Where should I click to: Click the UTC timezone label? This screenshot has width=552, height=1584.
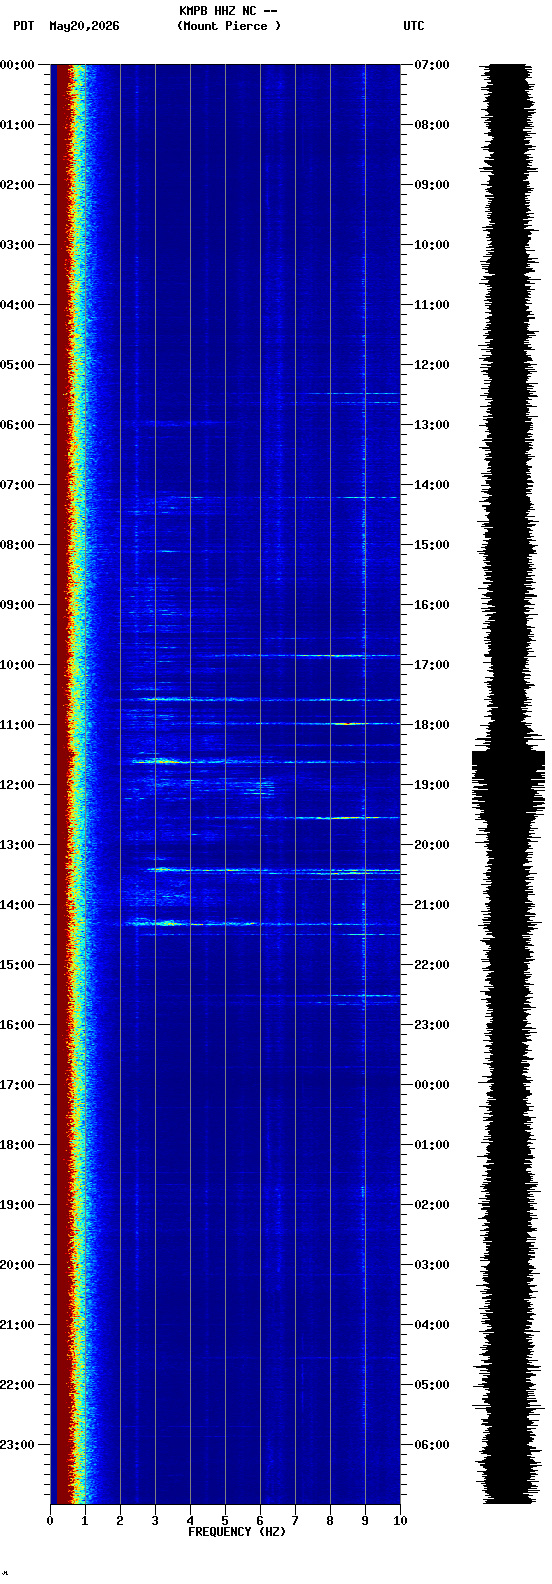click(x=414, y=26)
